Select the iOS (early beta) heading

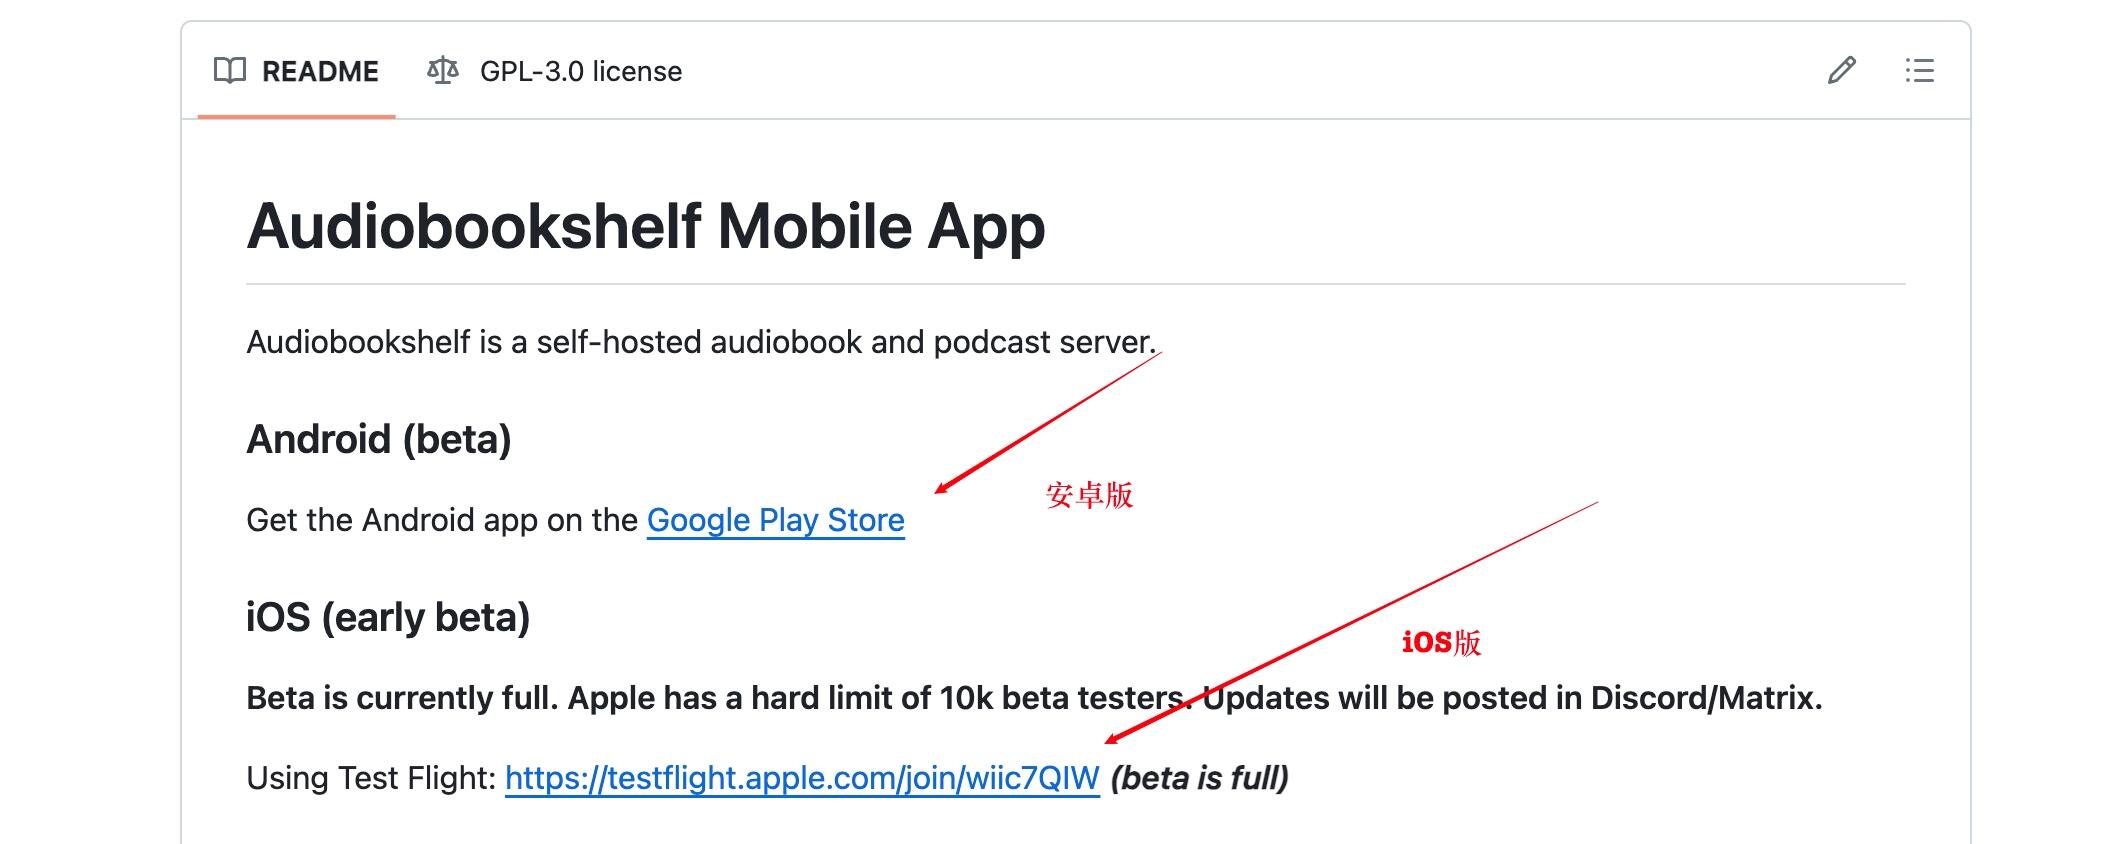(x=387, y=617)
